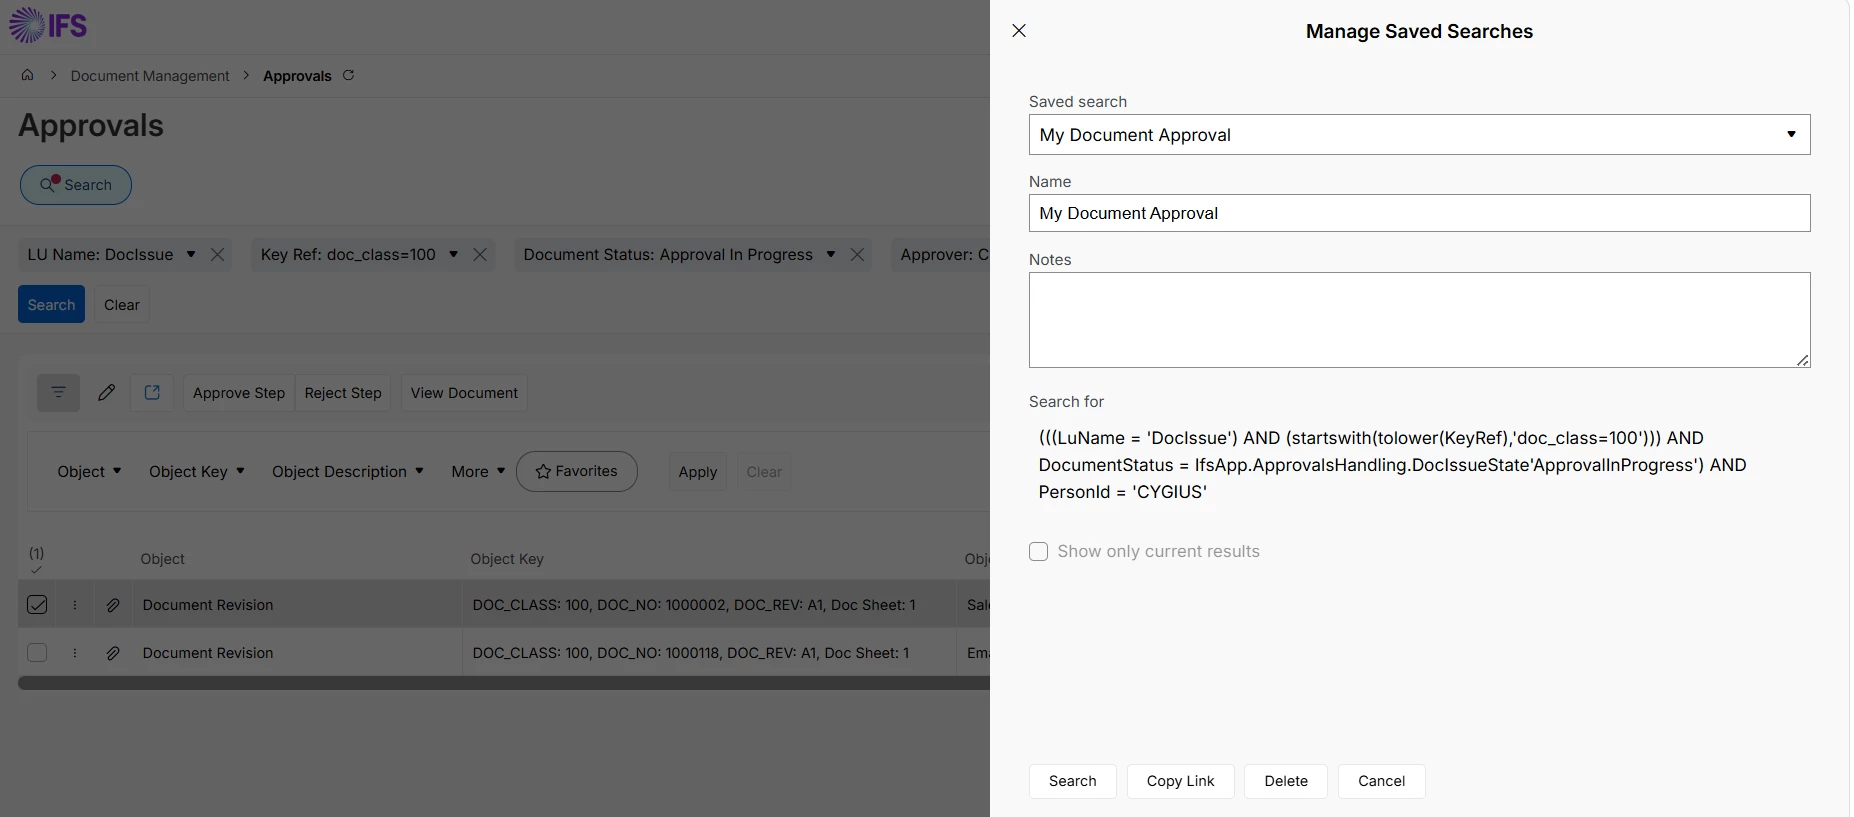Click the IFS logo
The image size is (1854, 817).
coord(48,25)
